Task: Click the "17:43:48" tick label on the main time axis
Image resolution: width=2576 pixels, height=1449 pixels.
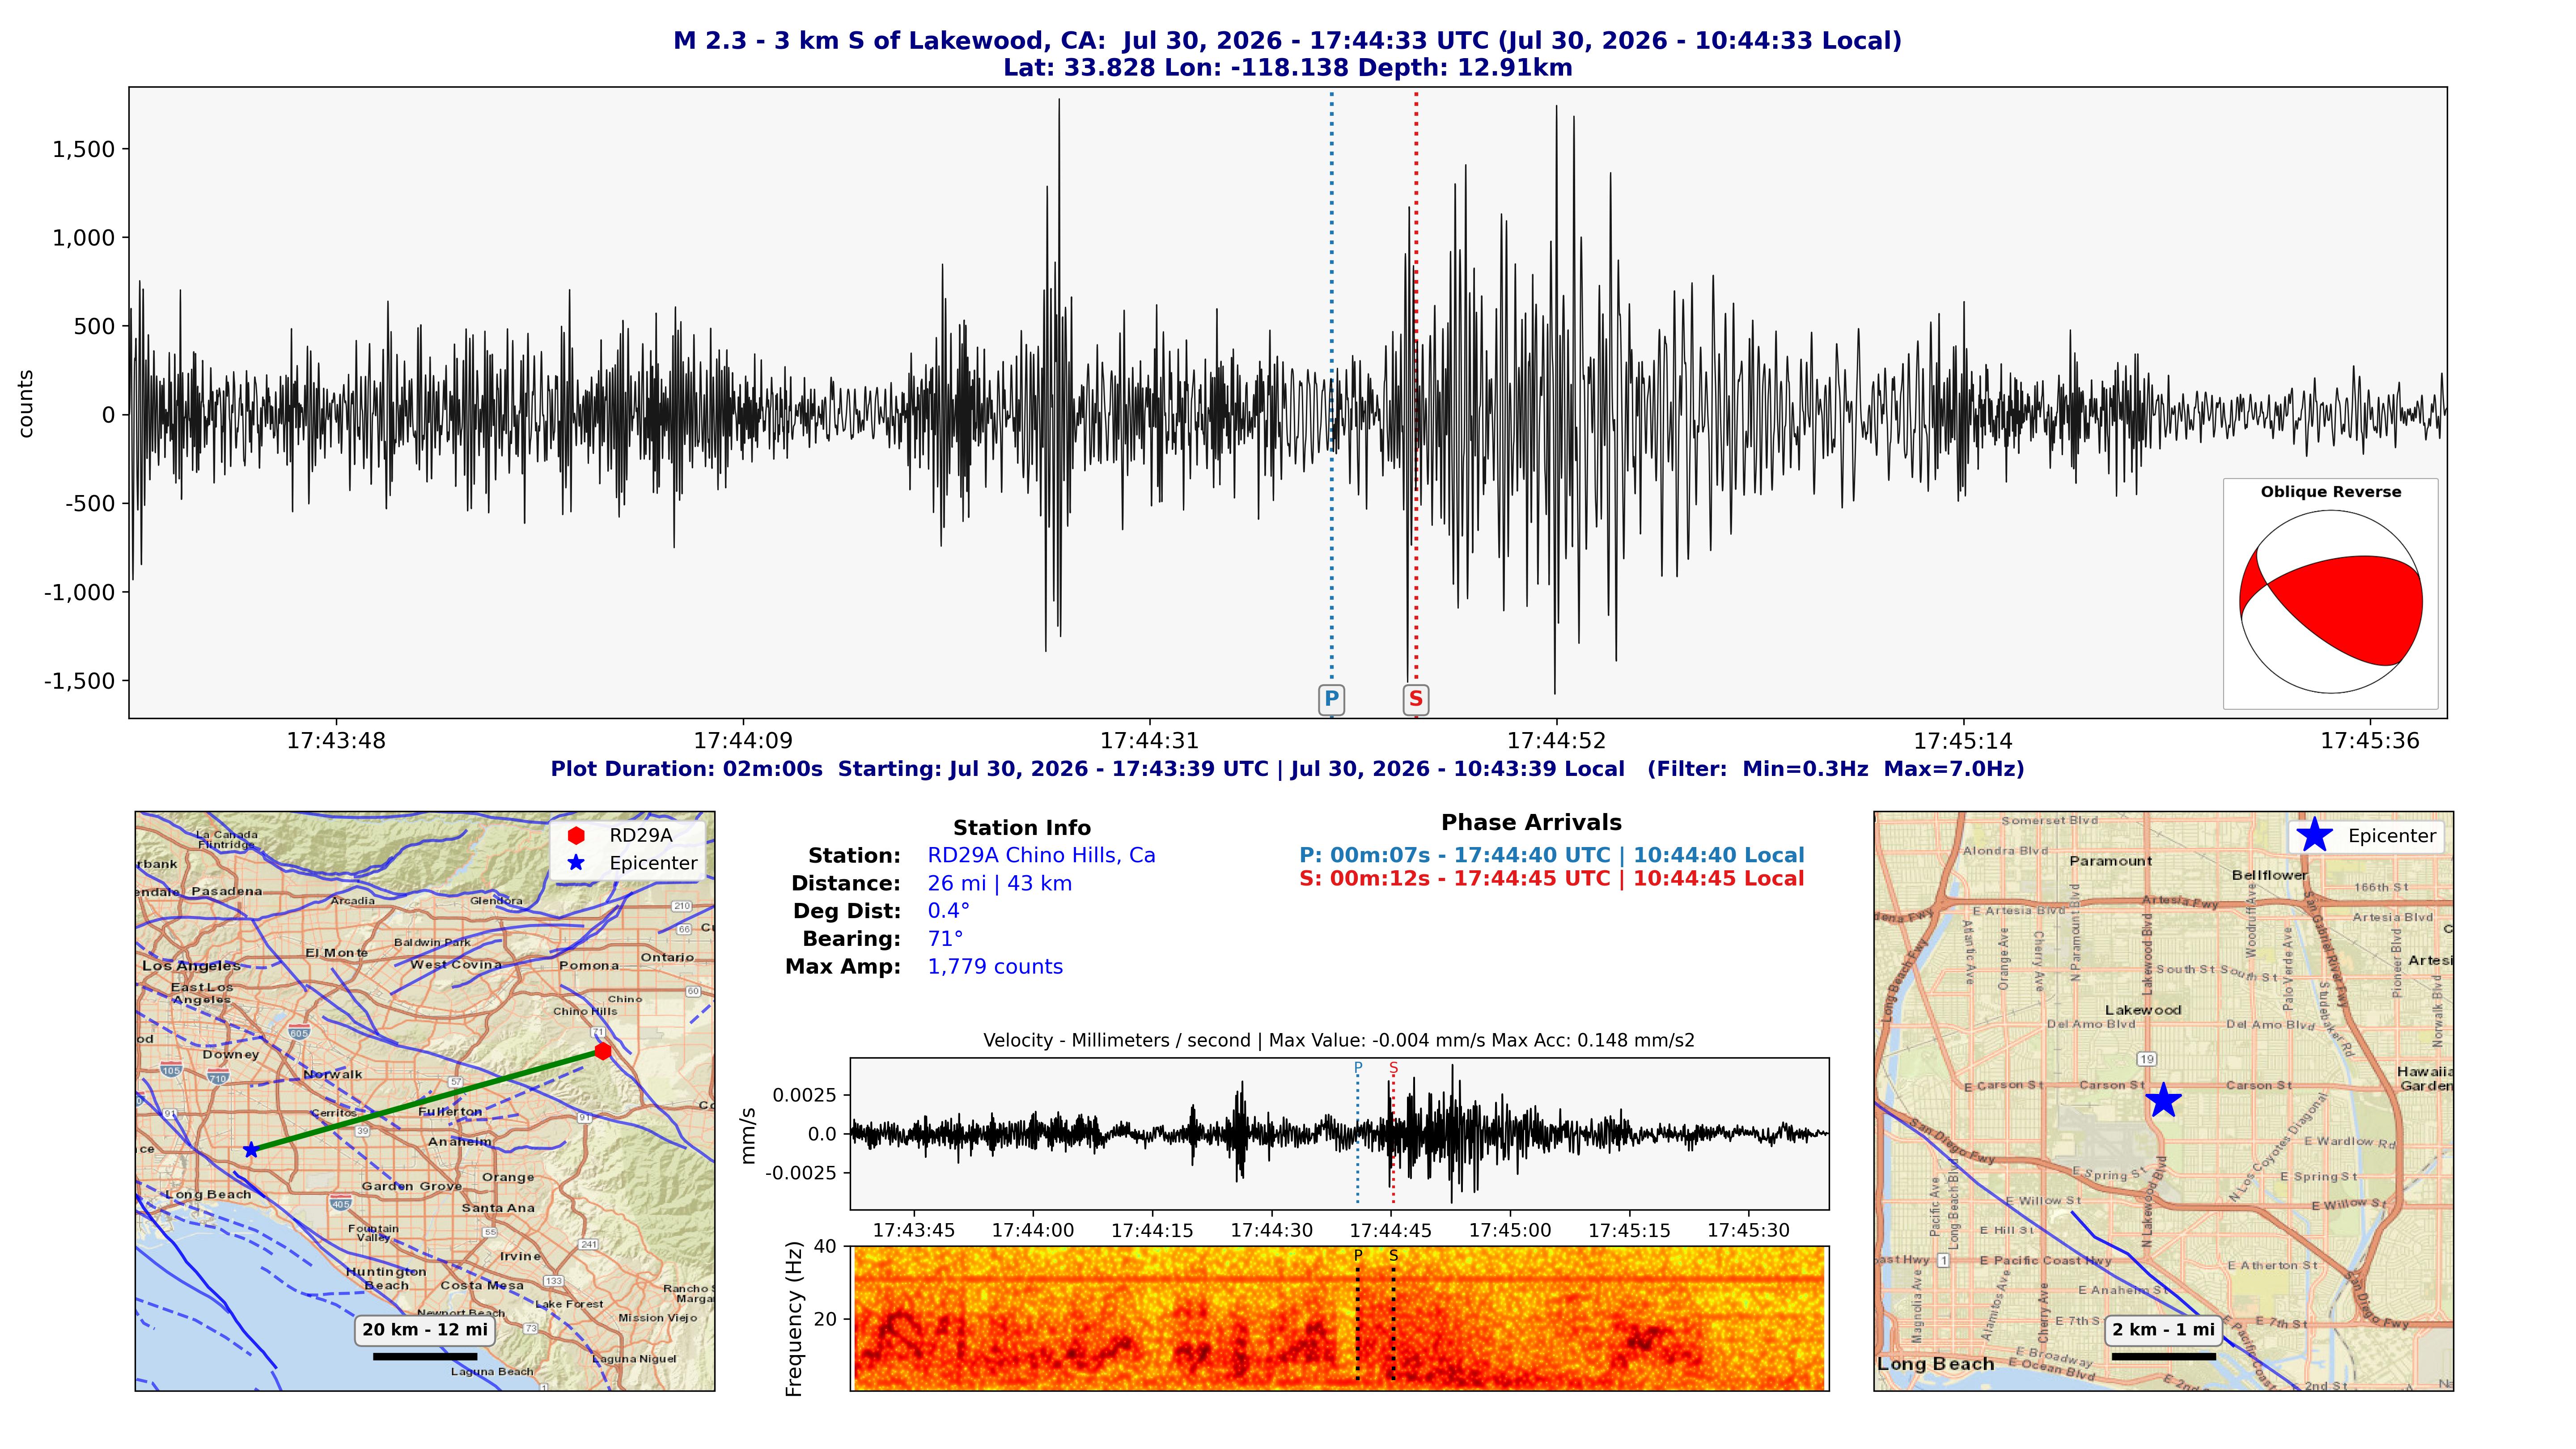Action: tap(336, 741)
